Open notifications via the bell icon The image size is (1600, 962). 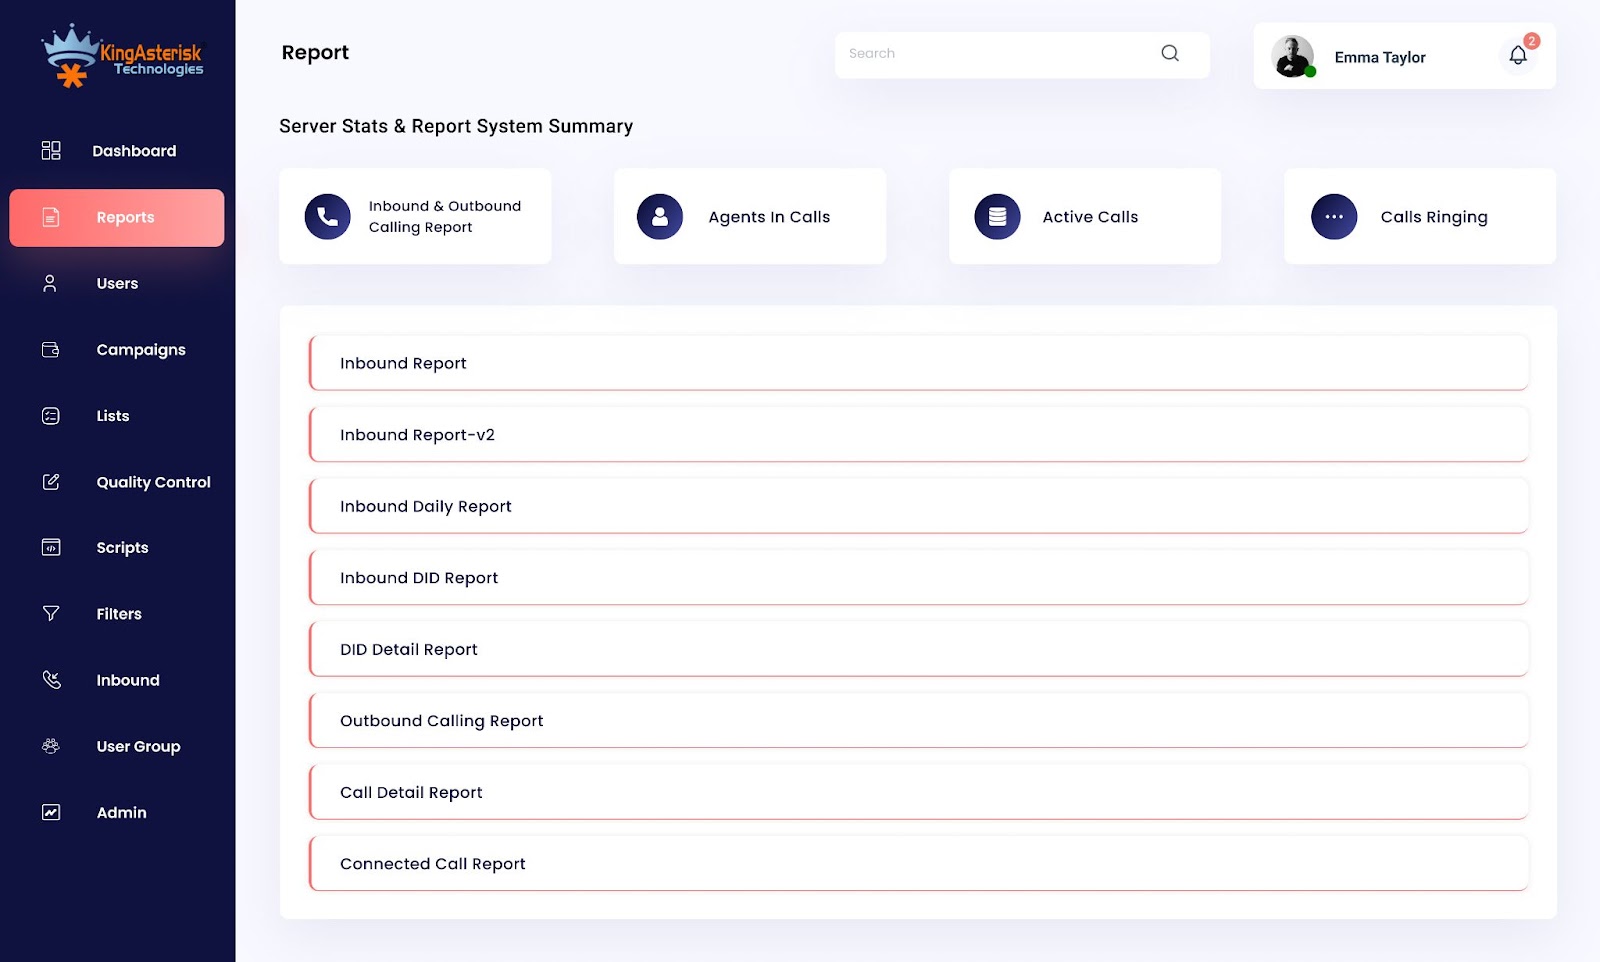tap(1518, 55)
